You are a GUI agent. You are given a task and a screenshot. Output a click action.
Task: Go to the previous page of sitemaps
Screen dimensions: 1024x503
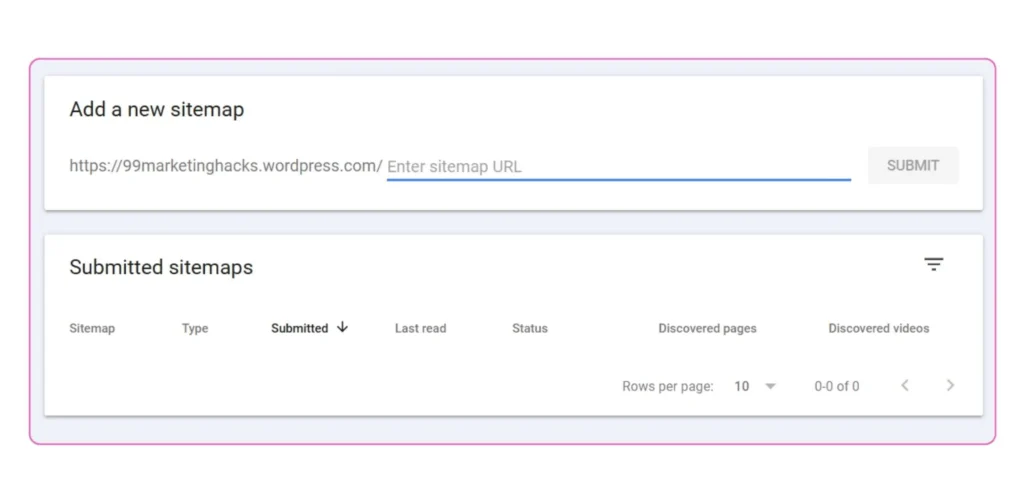coord(905,385)
